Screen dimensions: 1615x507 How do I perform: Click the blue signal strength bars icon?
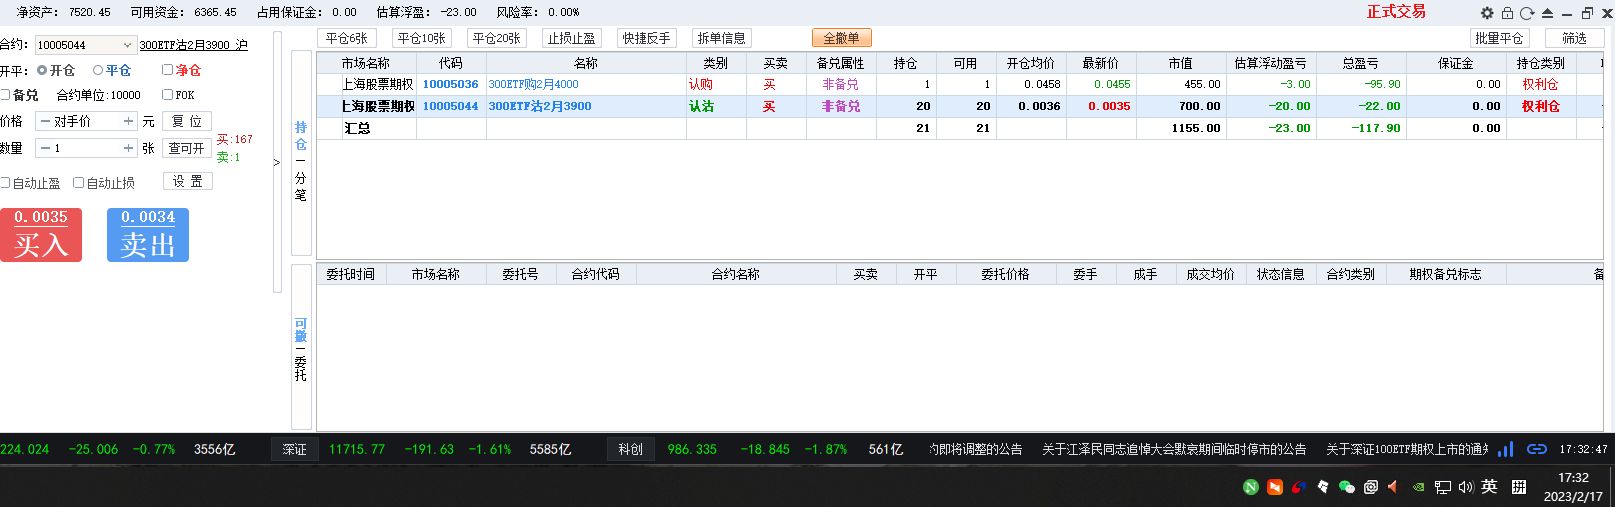click(1506, 449)
